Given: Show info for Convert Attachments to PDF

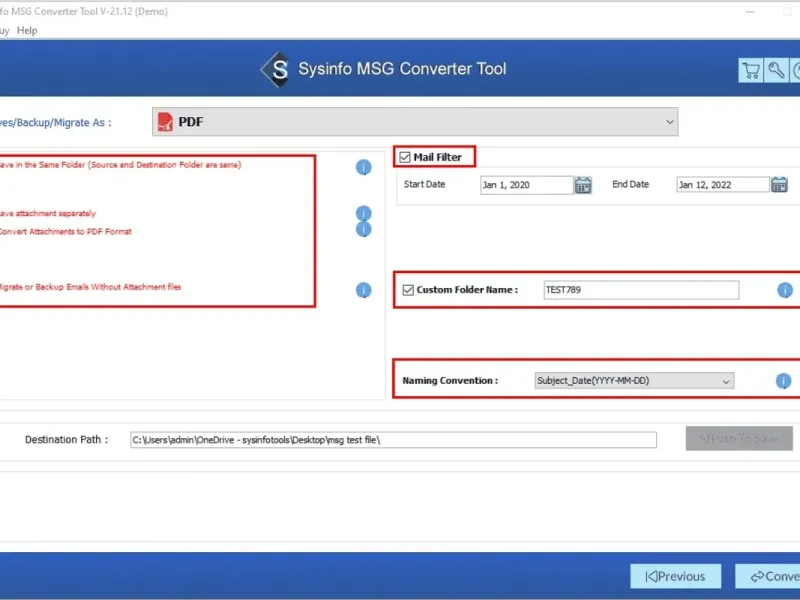Looking at the screenshot, I should (x=363, y=230).
